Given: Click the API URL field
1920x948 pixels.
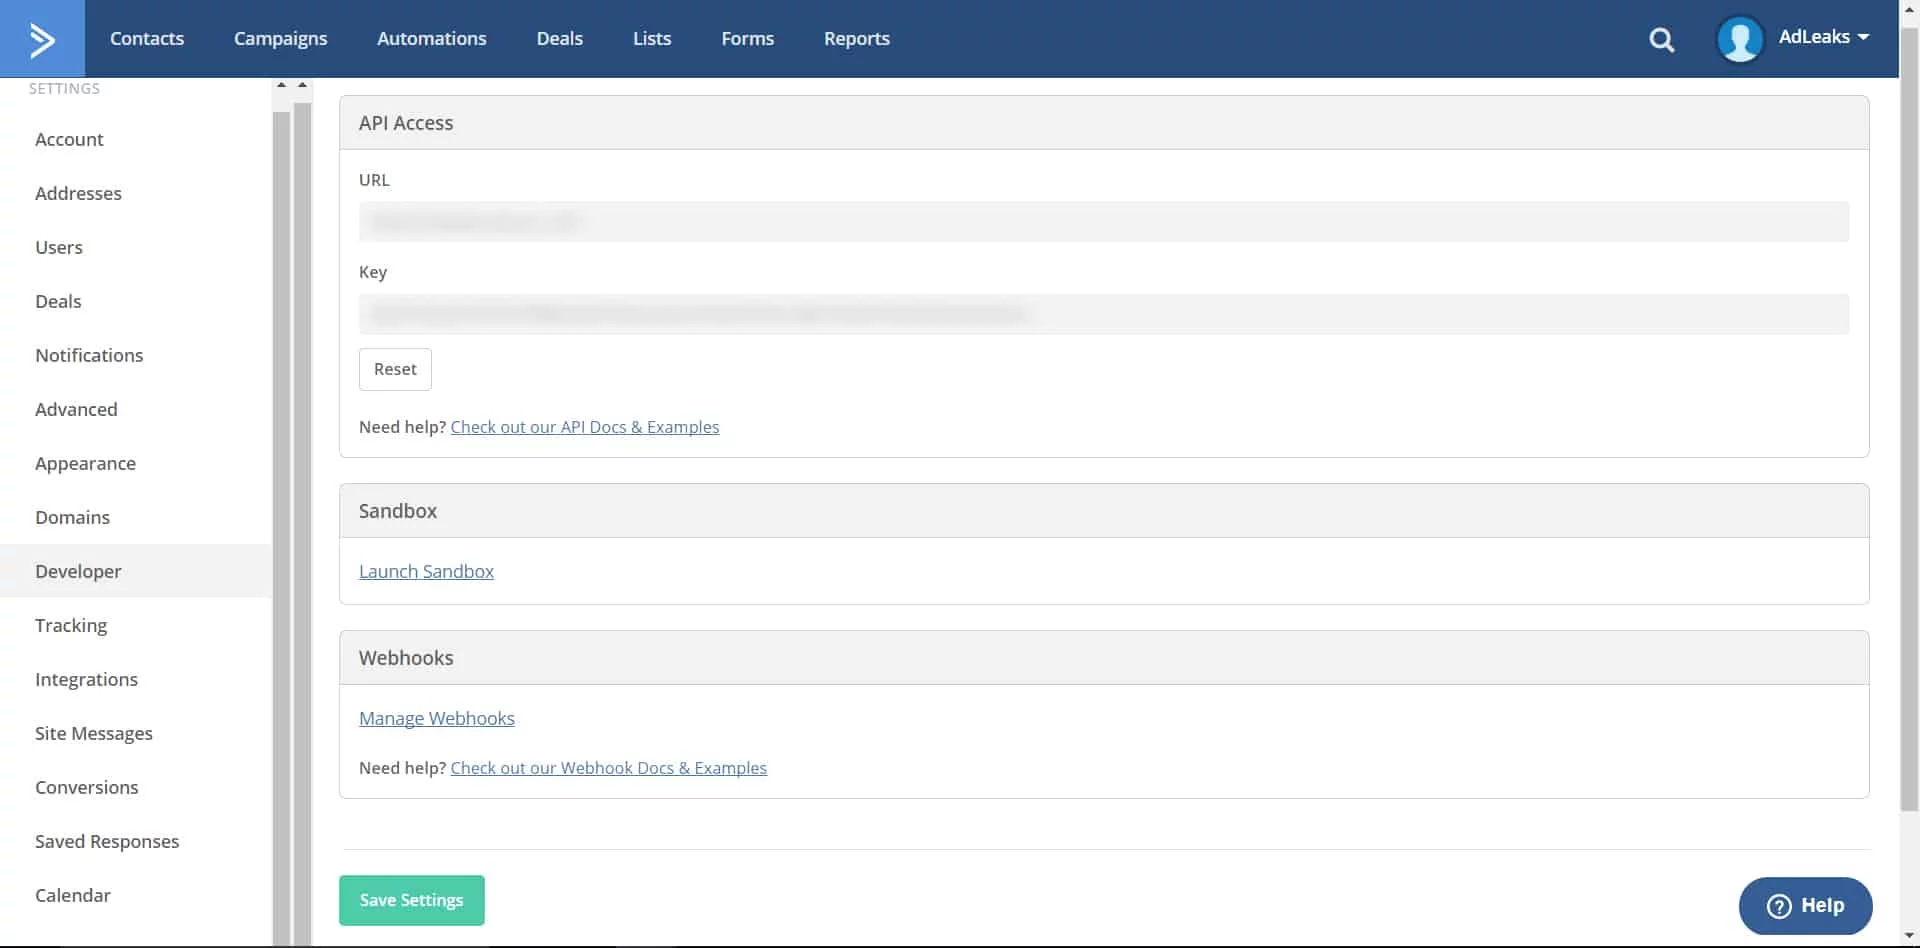Looking at the screenshot, I should pyautogui.click(x=1104, y=221).
